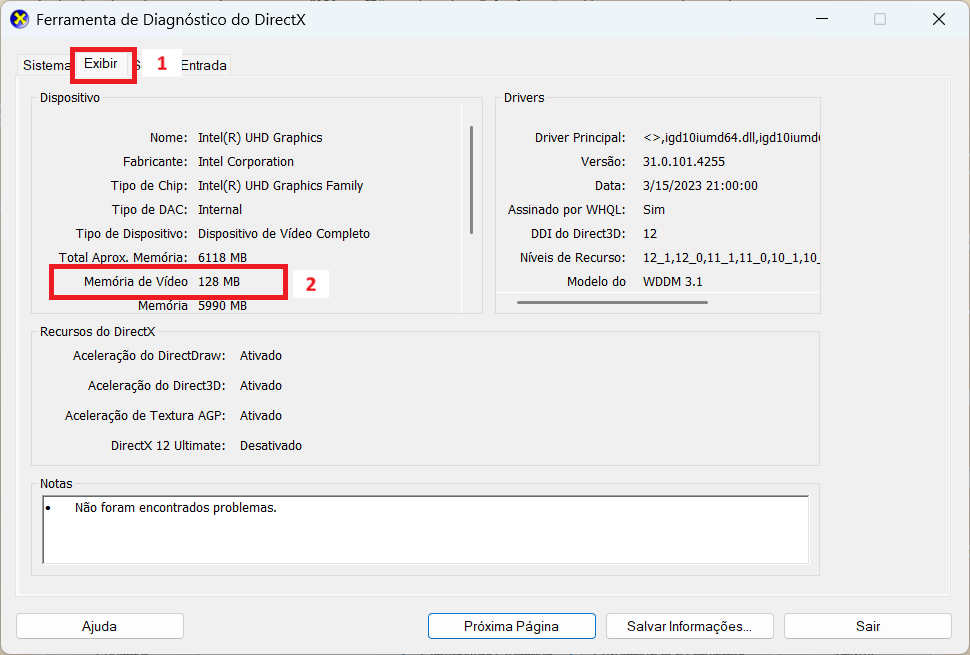
Task: Click 'Ativado' next to Aceleração do DirectDraw
Action: point(261,356)
